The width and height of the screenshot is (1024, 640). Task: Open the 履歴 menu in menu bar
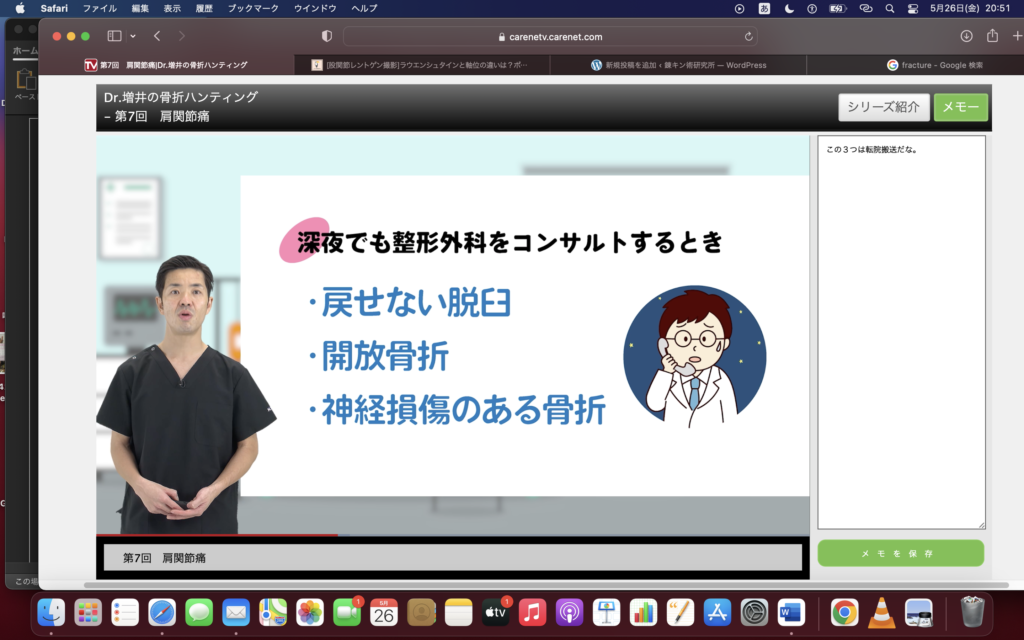click(203, 8)
